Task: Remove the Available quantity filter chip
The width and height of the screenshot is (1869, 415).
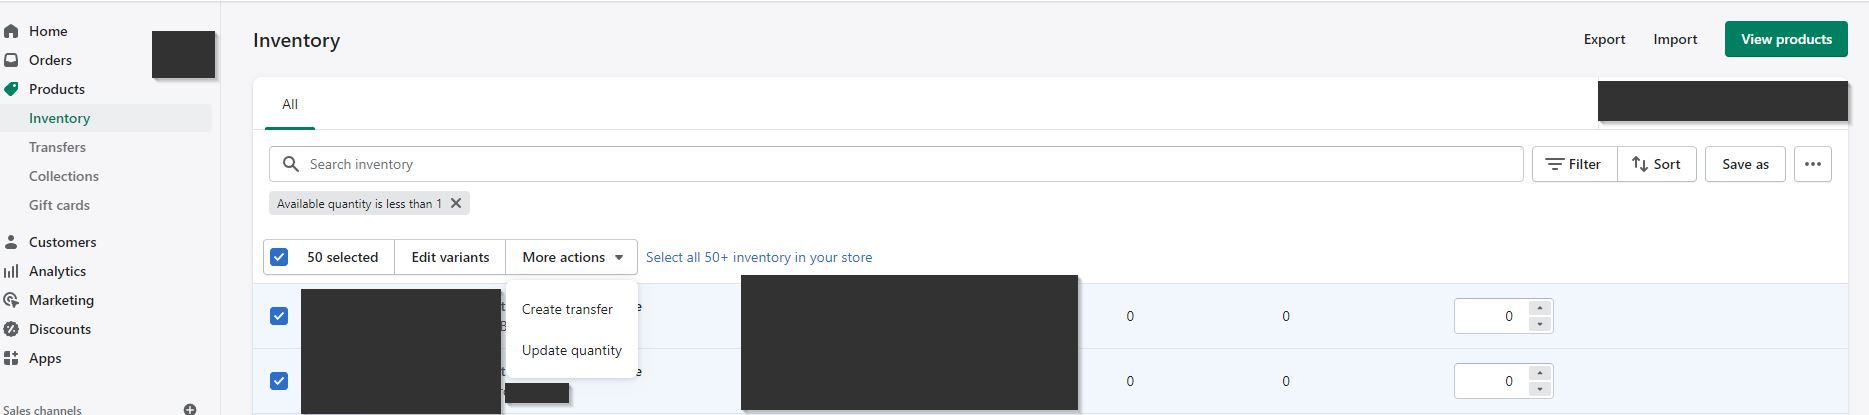Action: (456, 203)
